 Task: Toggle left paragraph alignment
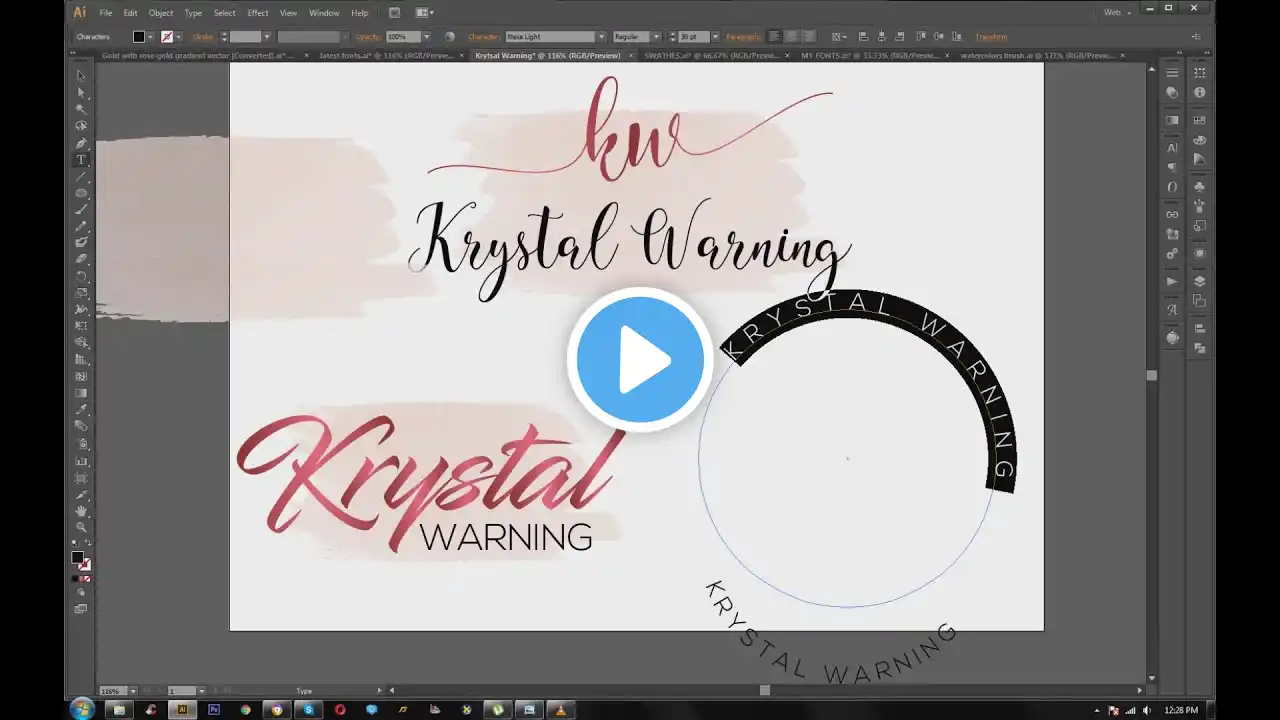point(774,37)
